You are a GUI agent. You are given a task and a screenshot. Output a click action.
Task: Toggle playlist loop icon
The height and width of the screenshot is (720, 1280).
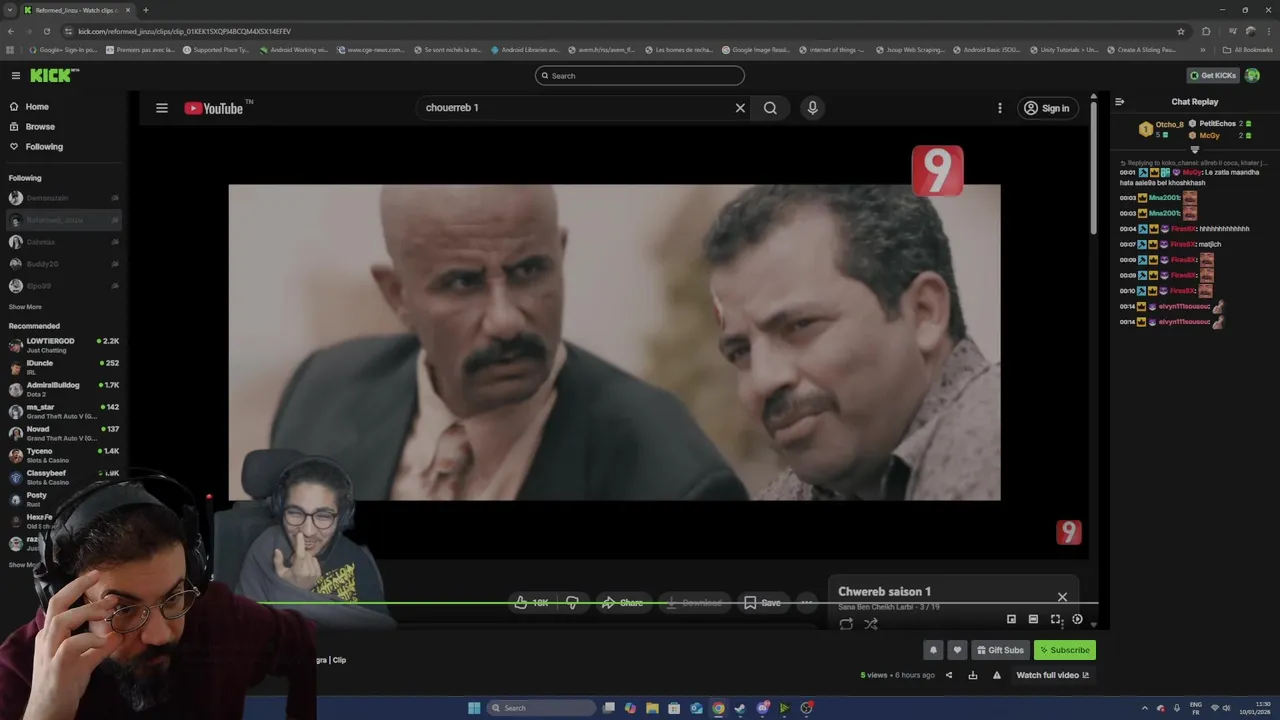[846, 624]
